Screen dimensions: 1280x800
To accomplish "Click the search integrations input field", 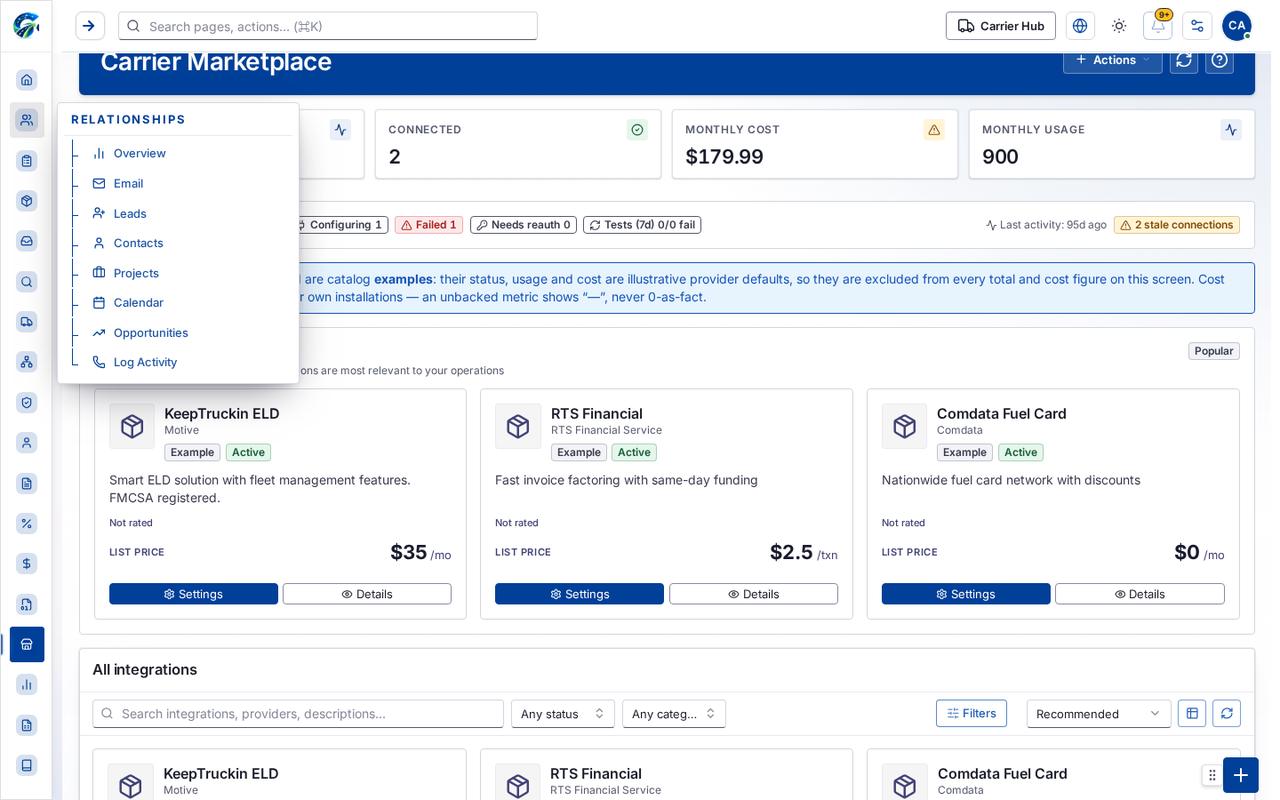I will (x=298, y=714).
